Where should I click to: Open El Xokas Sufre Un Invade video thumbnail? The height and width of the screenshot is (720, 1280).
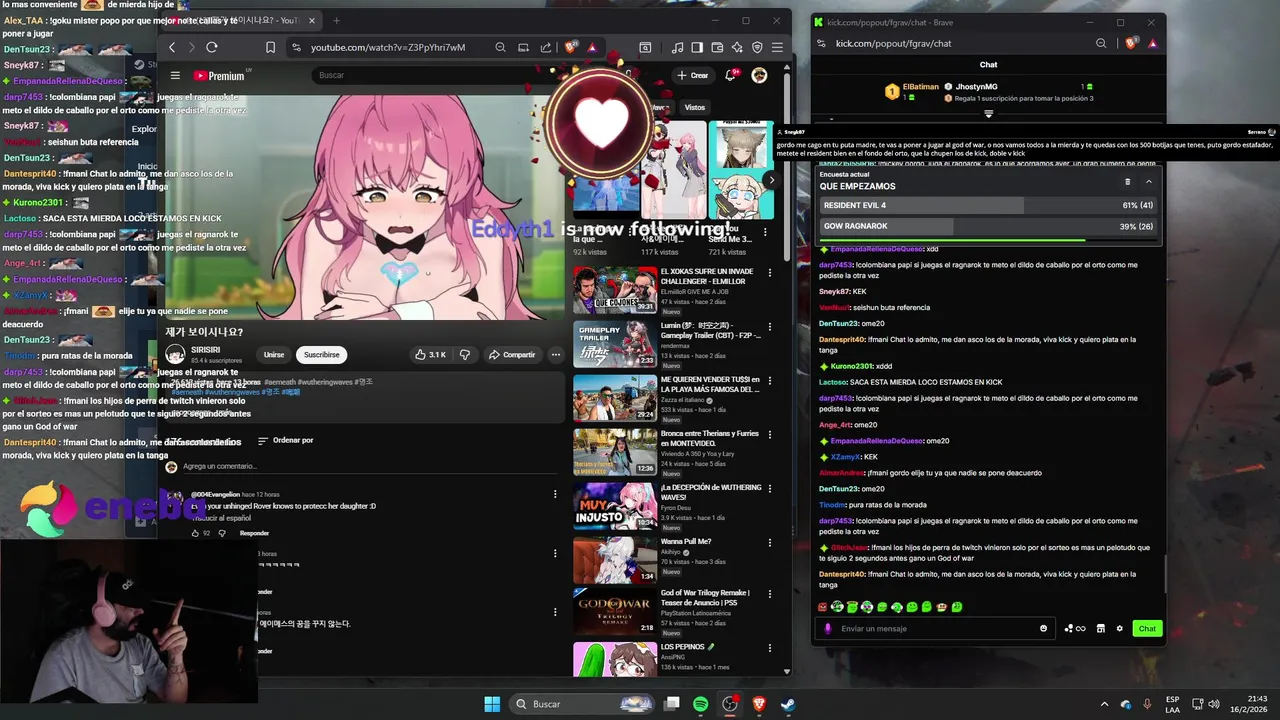point(614,289)
